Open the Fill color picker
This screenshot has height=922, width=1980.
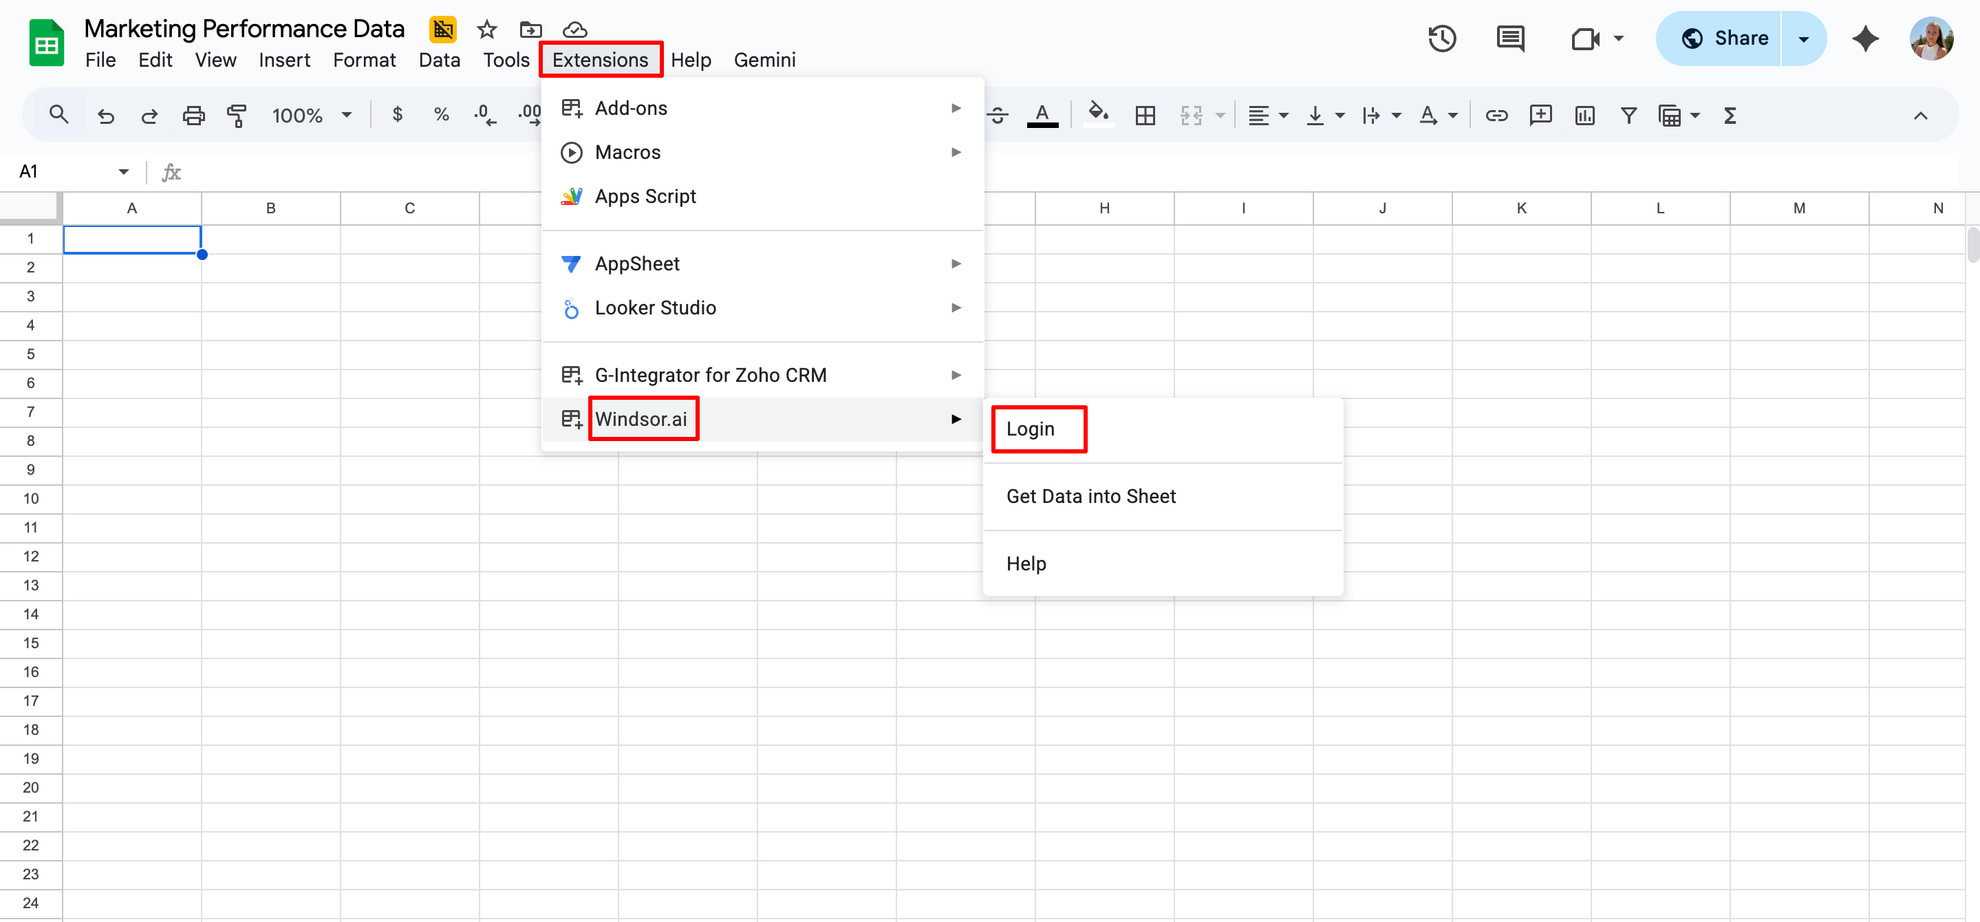pyautogui.click(x=1098, y=115)
